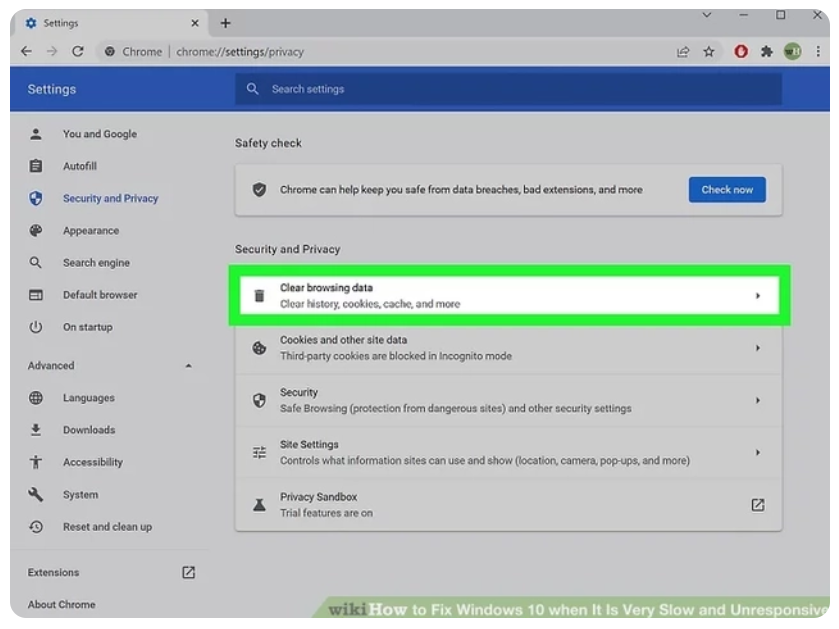Open Site Settings row arrow
The height and width of the screenshot is (629, 839).
pyautogui.click(x=757, y=453)
